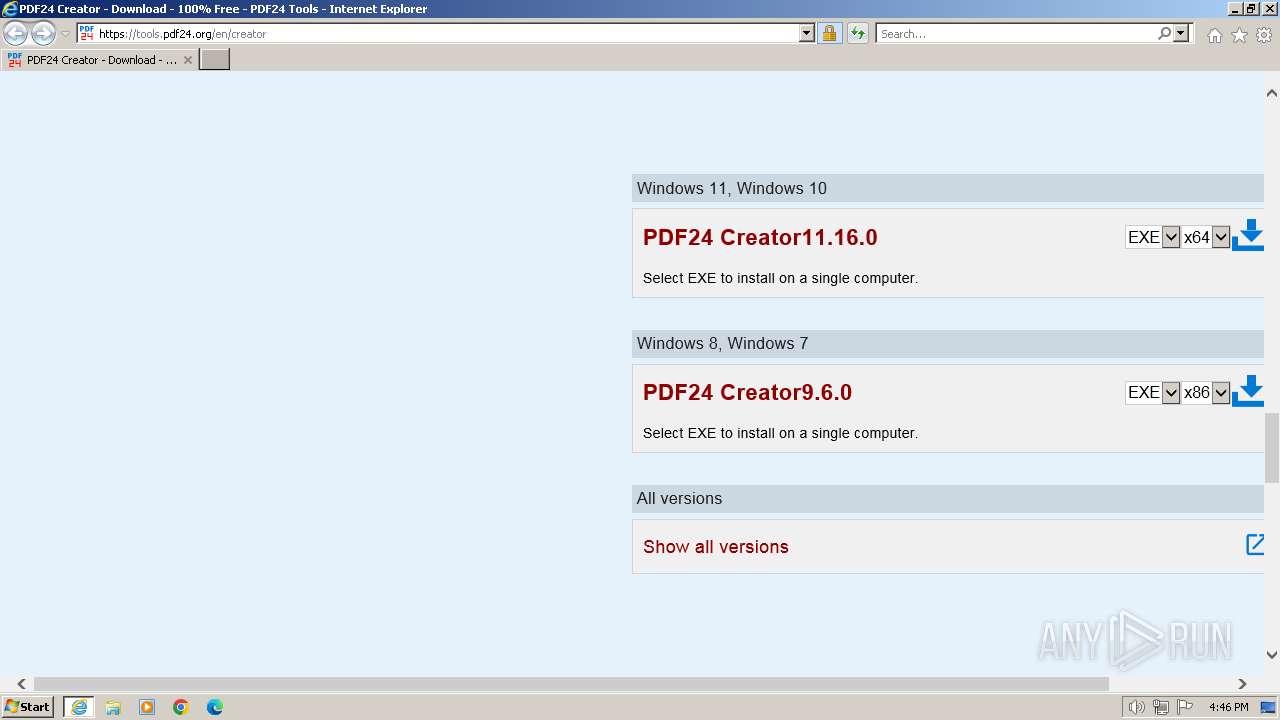Click the Windows 11, Windows 10 section header
The image size is (1280, 720).
click(x=948, y=188)
